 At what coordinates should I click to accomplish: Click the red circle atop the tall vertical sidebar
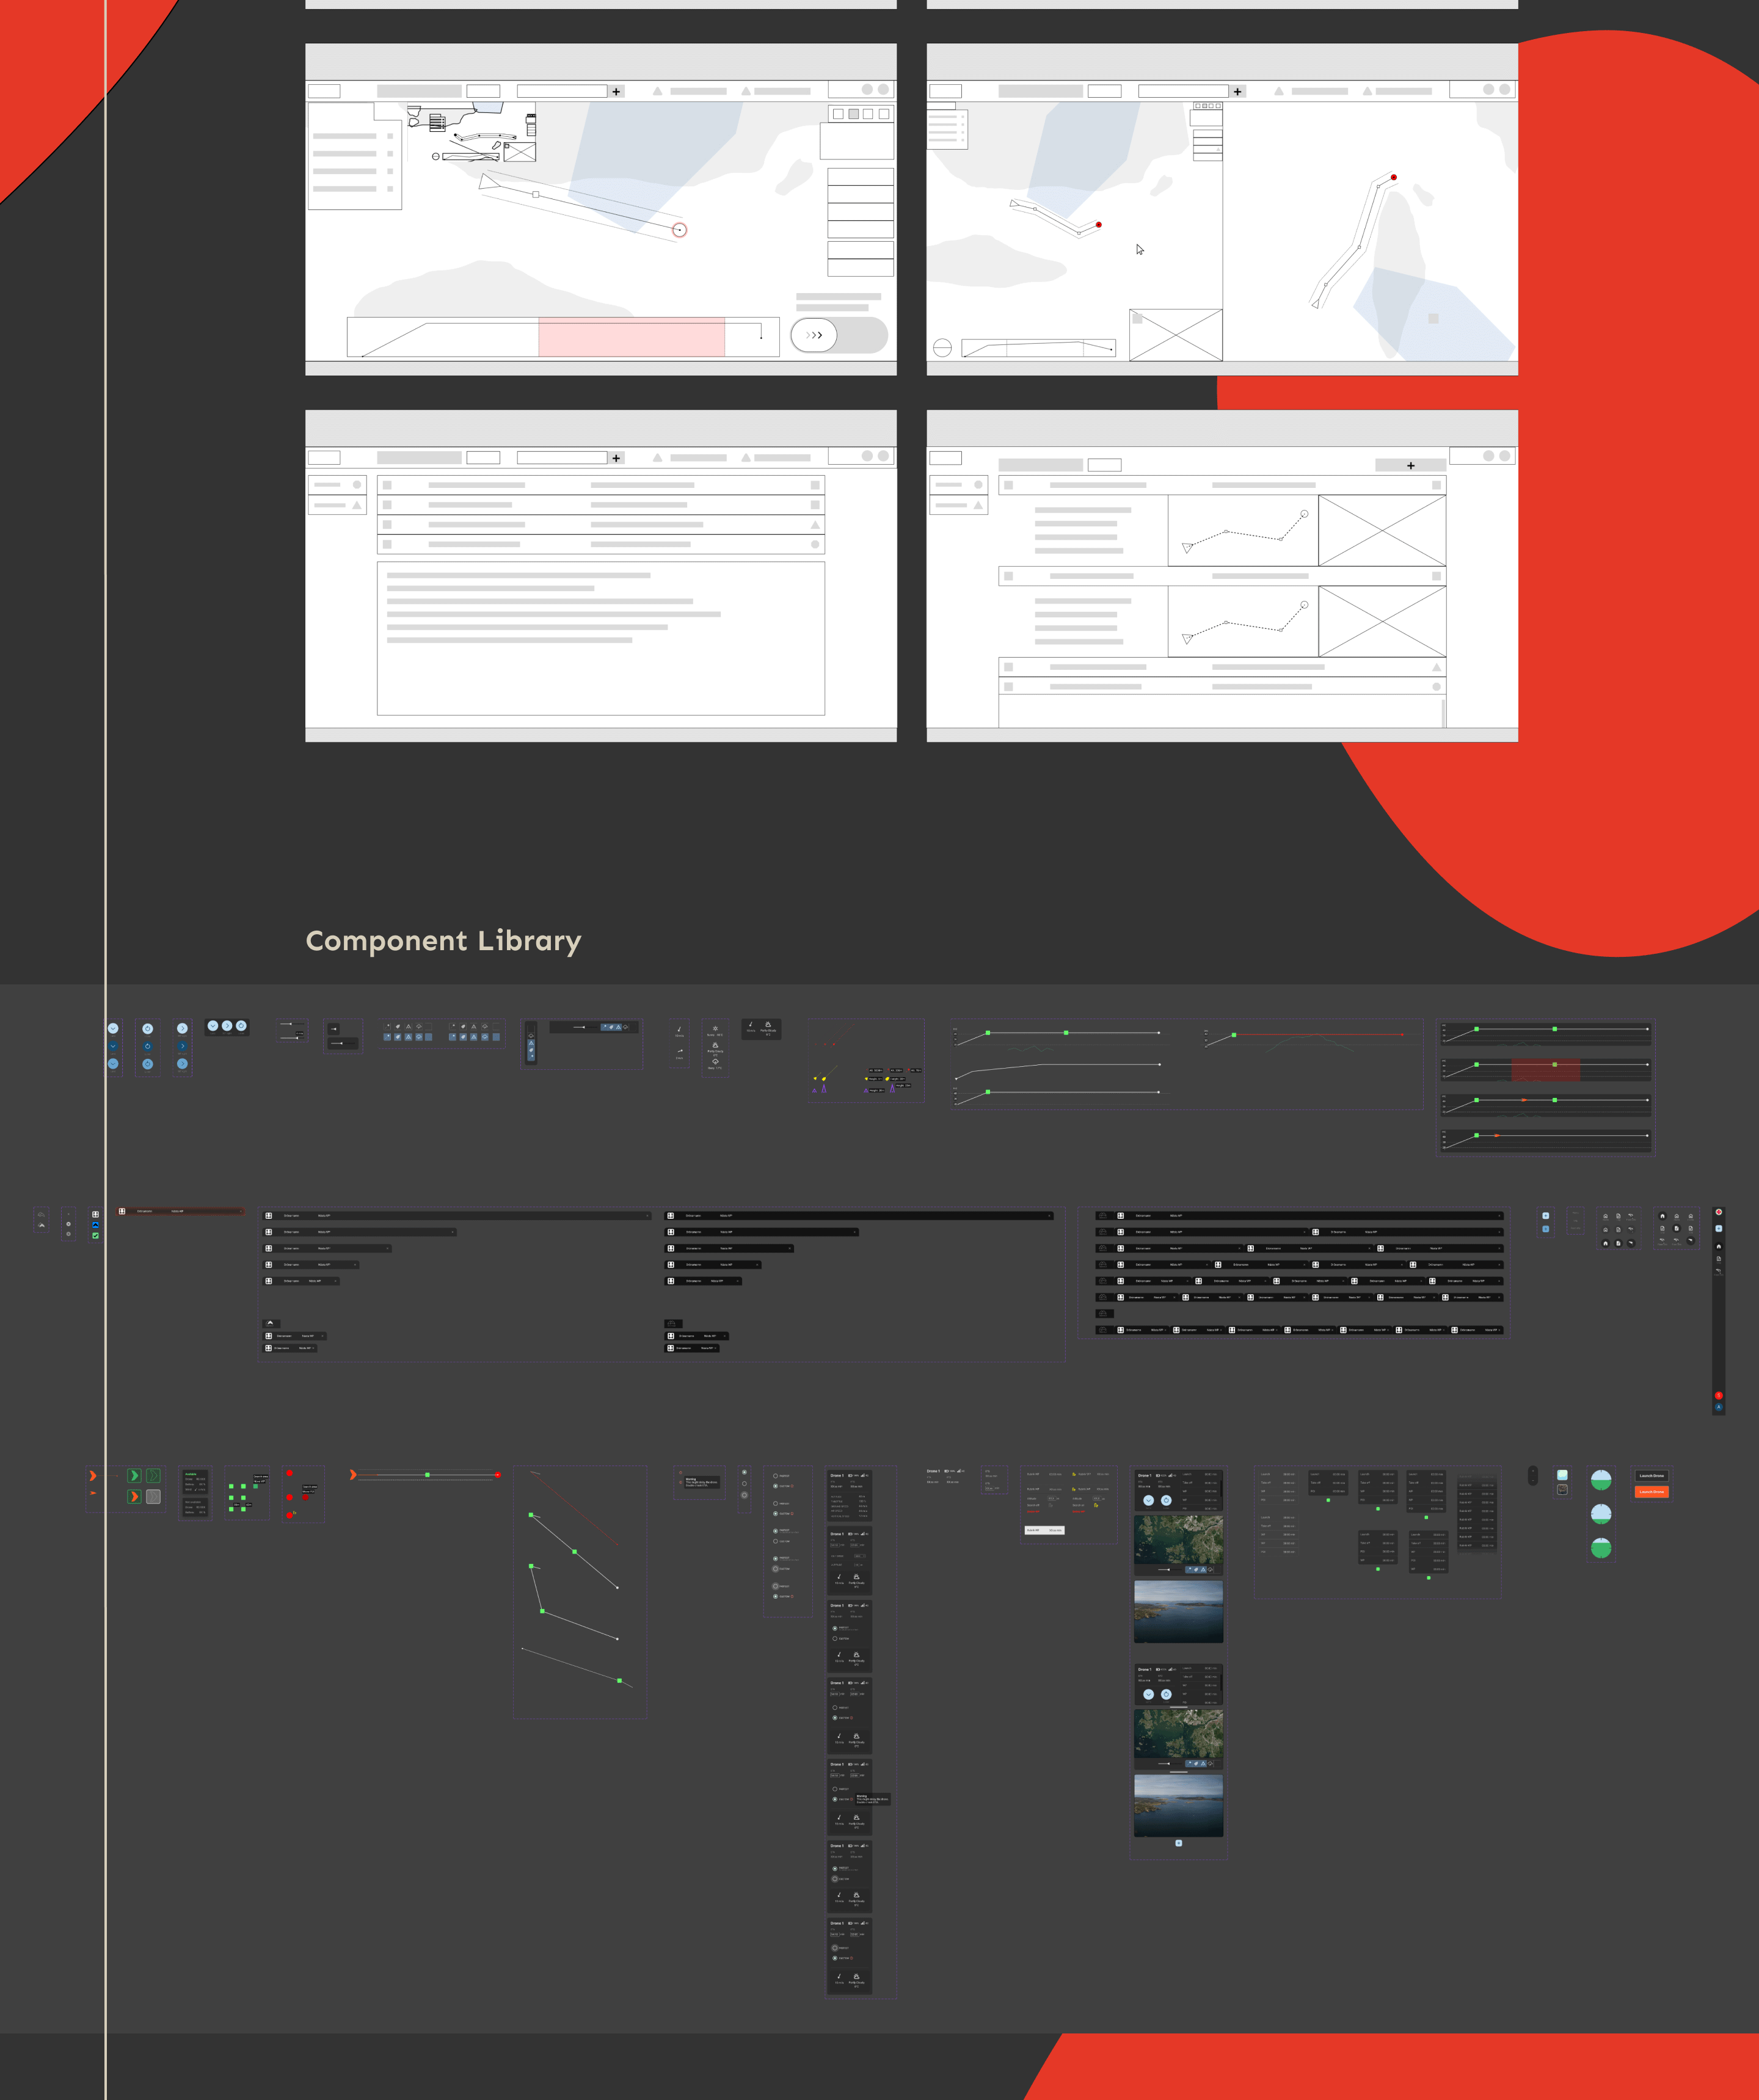(x=1719, y=1212)
